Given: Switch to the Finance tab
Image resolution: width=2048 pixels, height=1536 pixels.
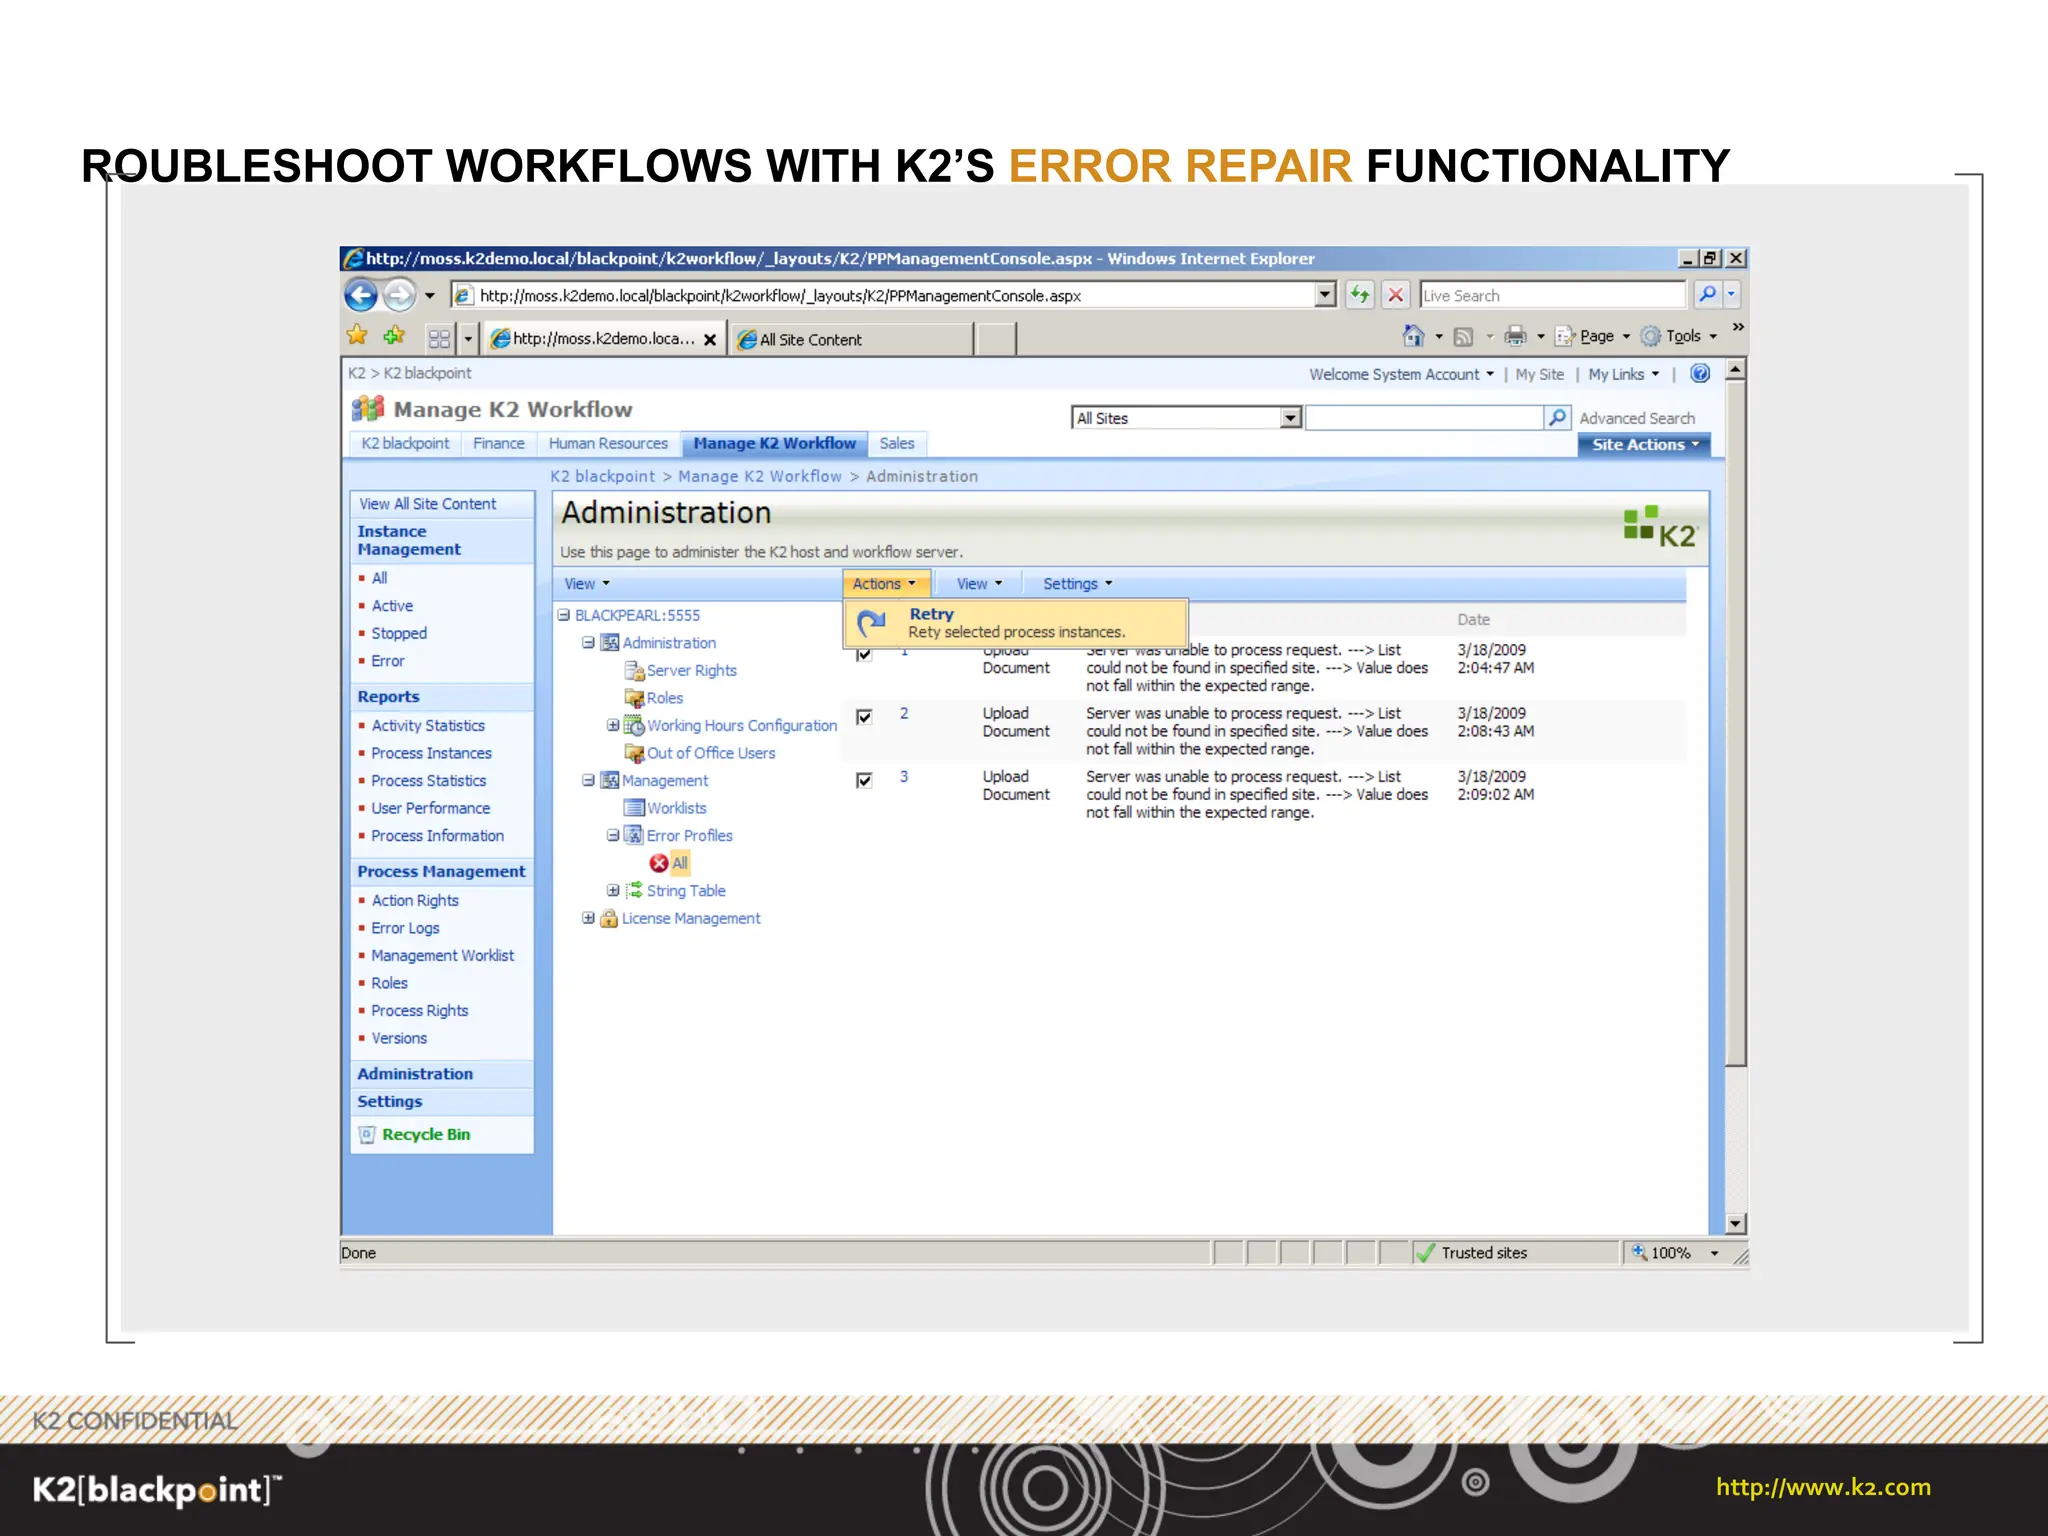Looking at the screenshot, I should point(498,443).
